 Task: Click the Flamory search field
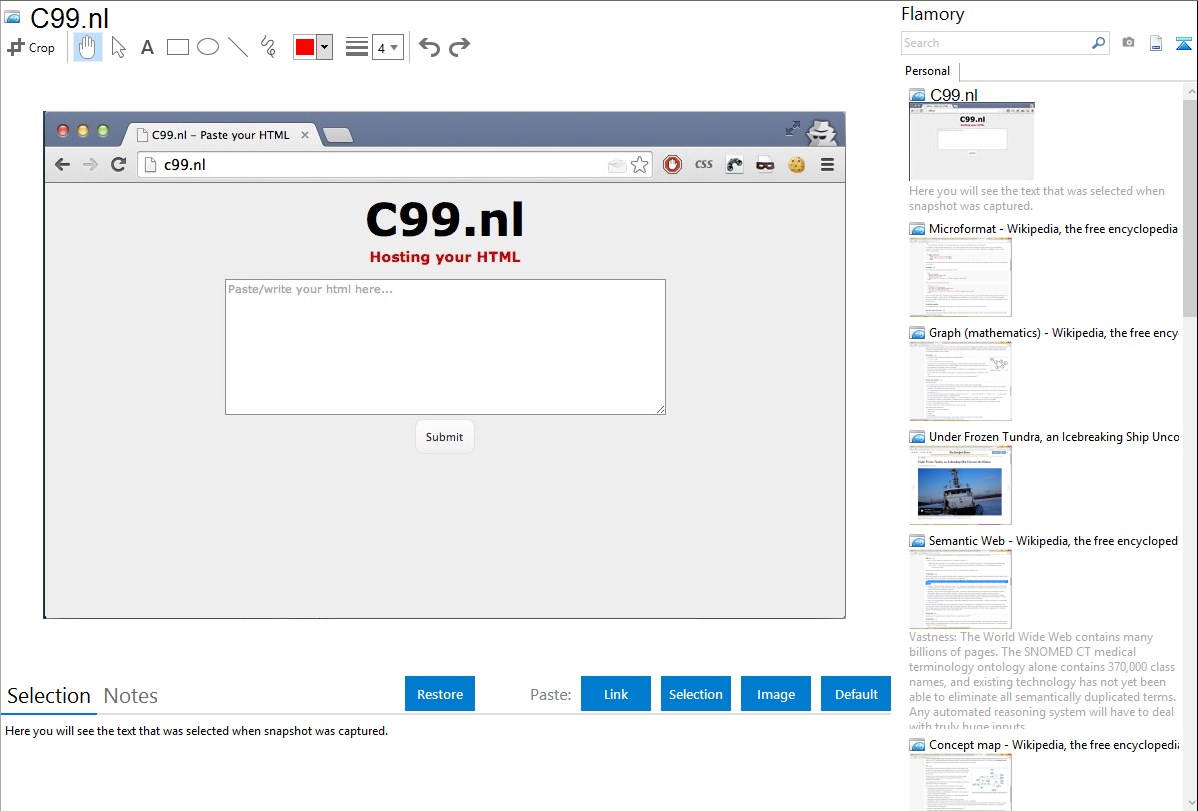(x=994, y=43)
